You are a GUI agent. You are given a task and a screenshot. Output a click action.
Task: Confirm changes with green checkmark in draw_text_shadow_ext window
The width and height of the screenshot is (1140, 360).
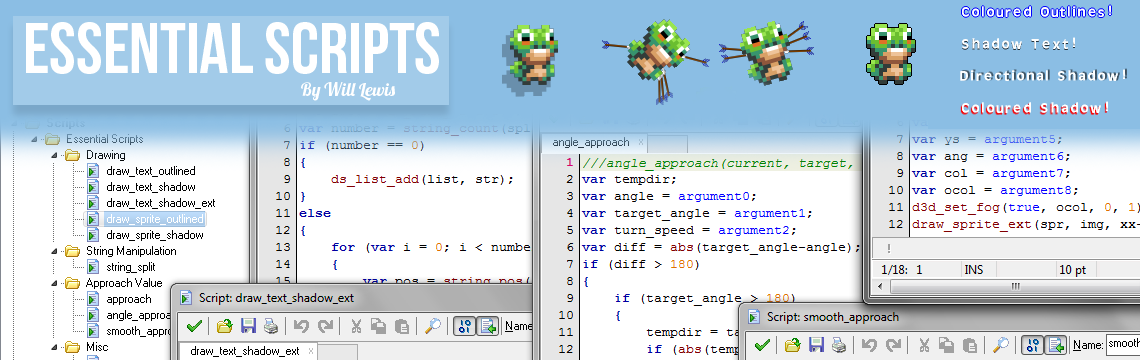click(194, 326)
